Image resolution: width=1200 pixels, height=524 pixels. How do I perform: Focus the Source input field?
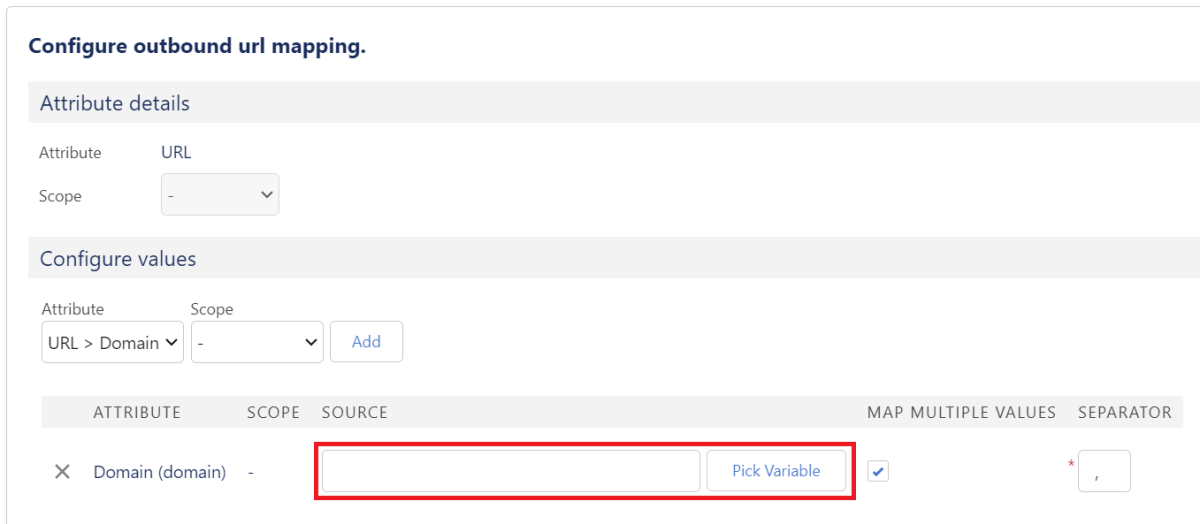coord(511,471)
